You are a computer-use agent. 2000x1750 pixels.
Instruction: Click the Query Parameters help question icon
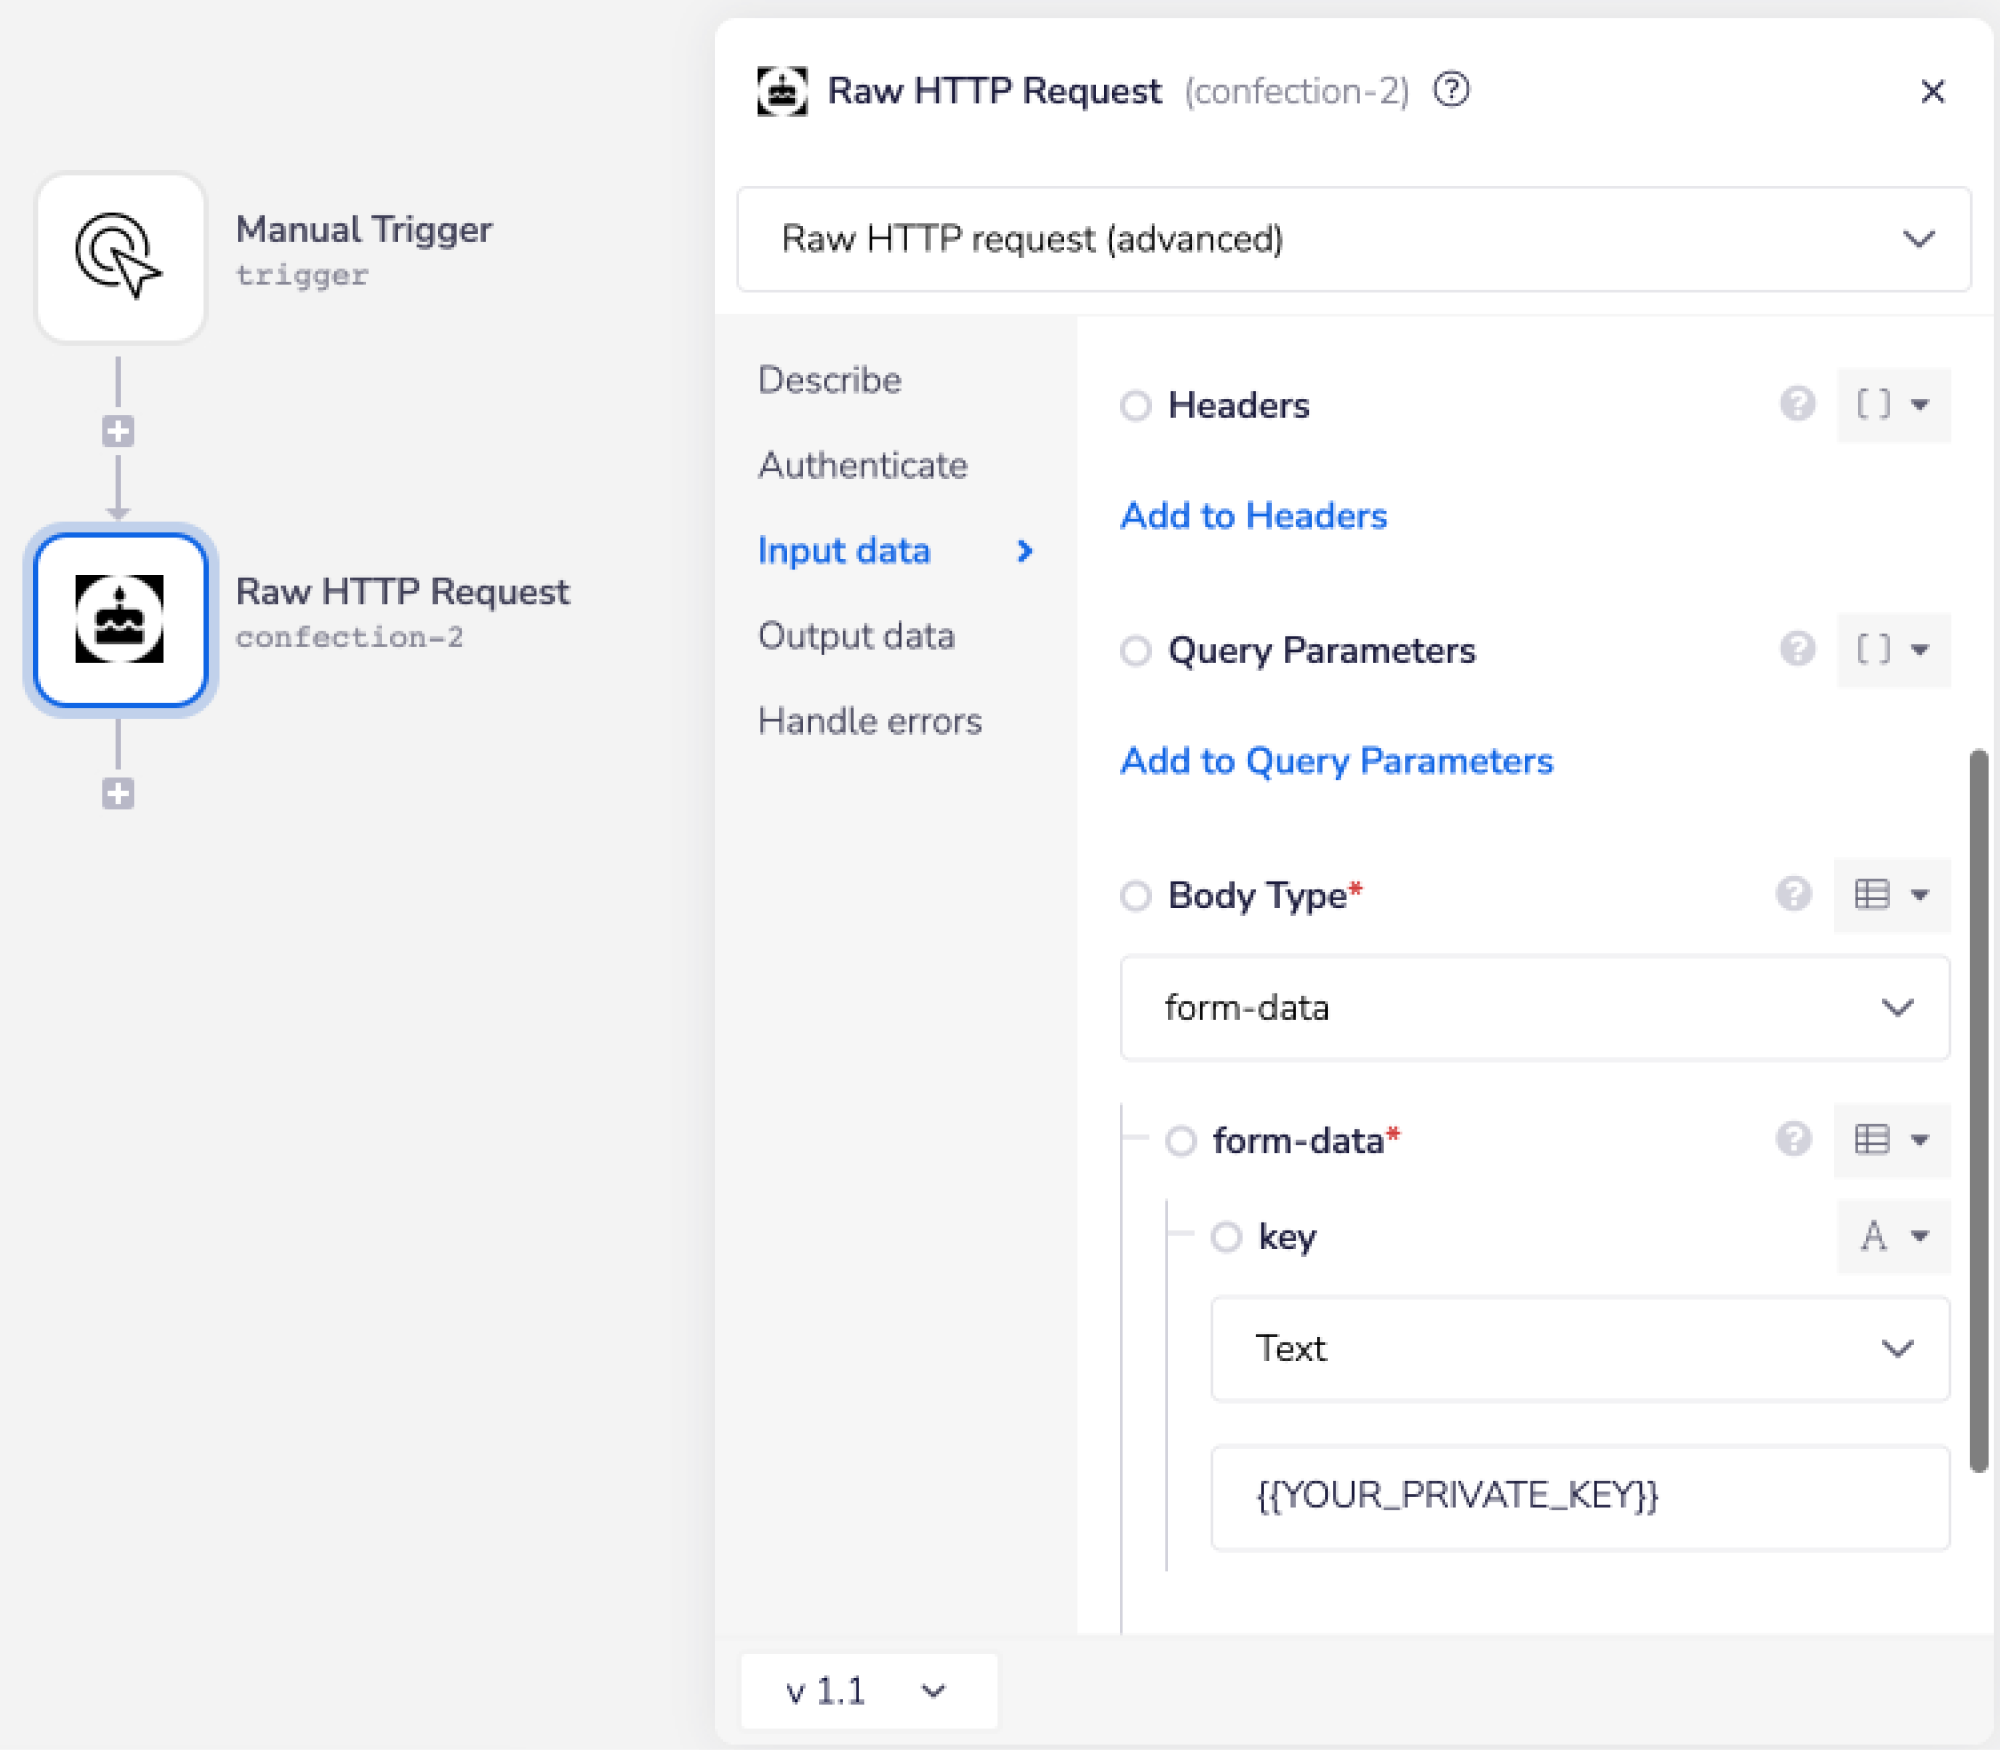pos(1797,649)
